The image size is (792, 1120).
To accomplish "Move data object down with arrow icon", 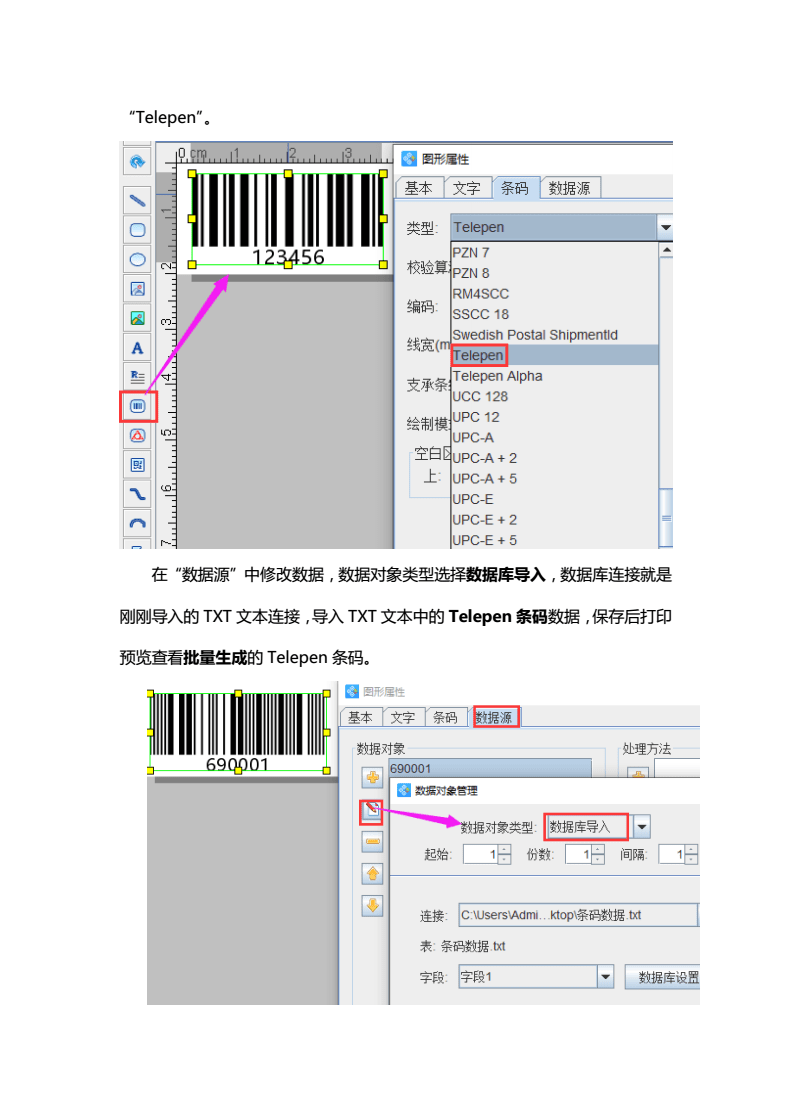I will click(372, 906).
